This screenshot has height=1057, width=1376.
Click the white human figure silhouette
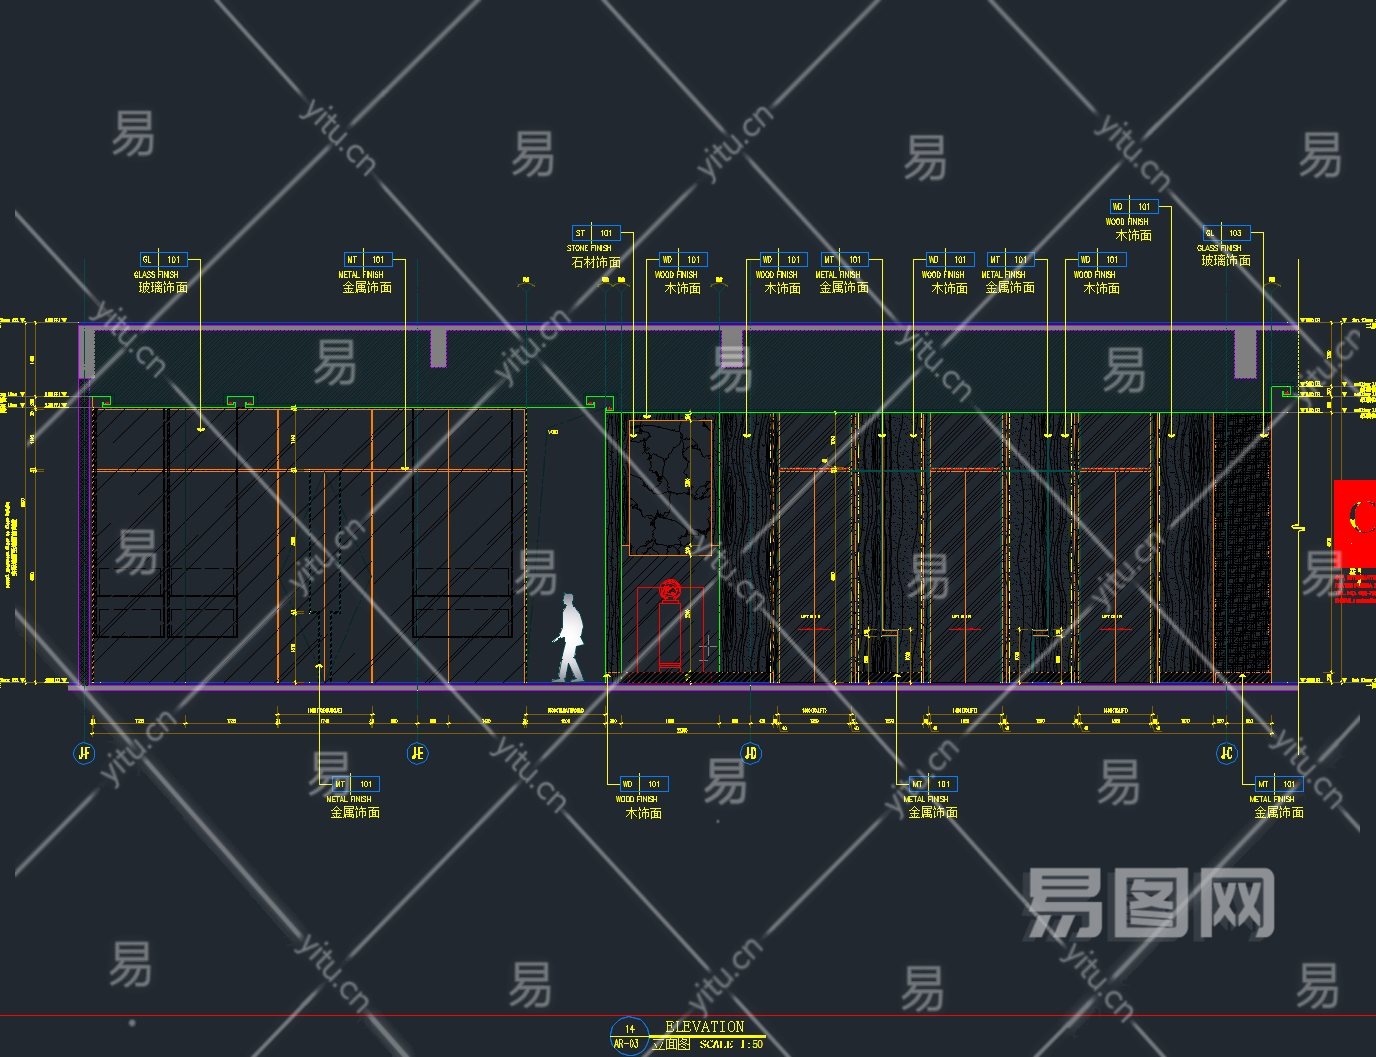pos(568,638)
